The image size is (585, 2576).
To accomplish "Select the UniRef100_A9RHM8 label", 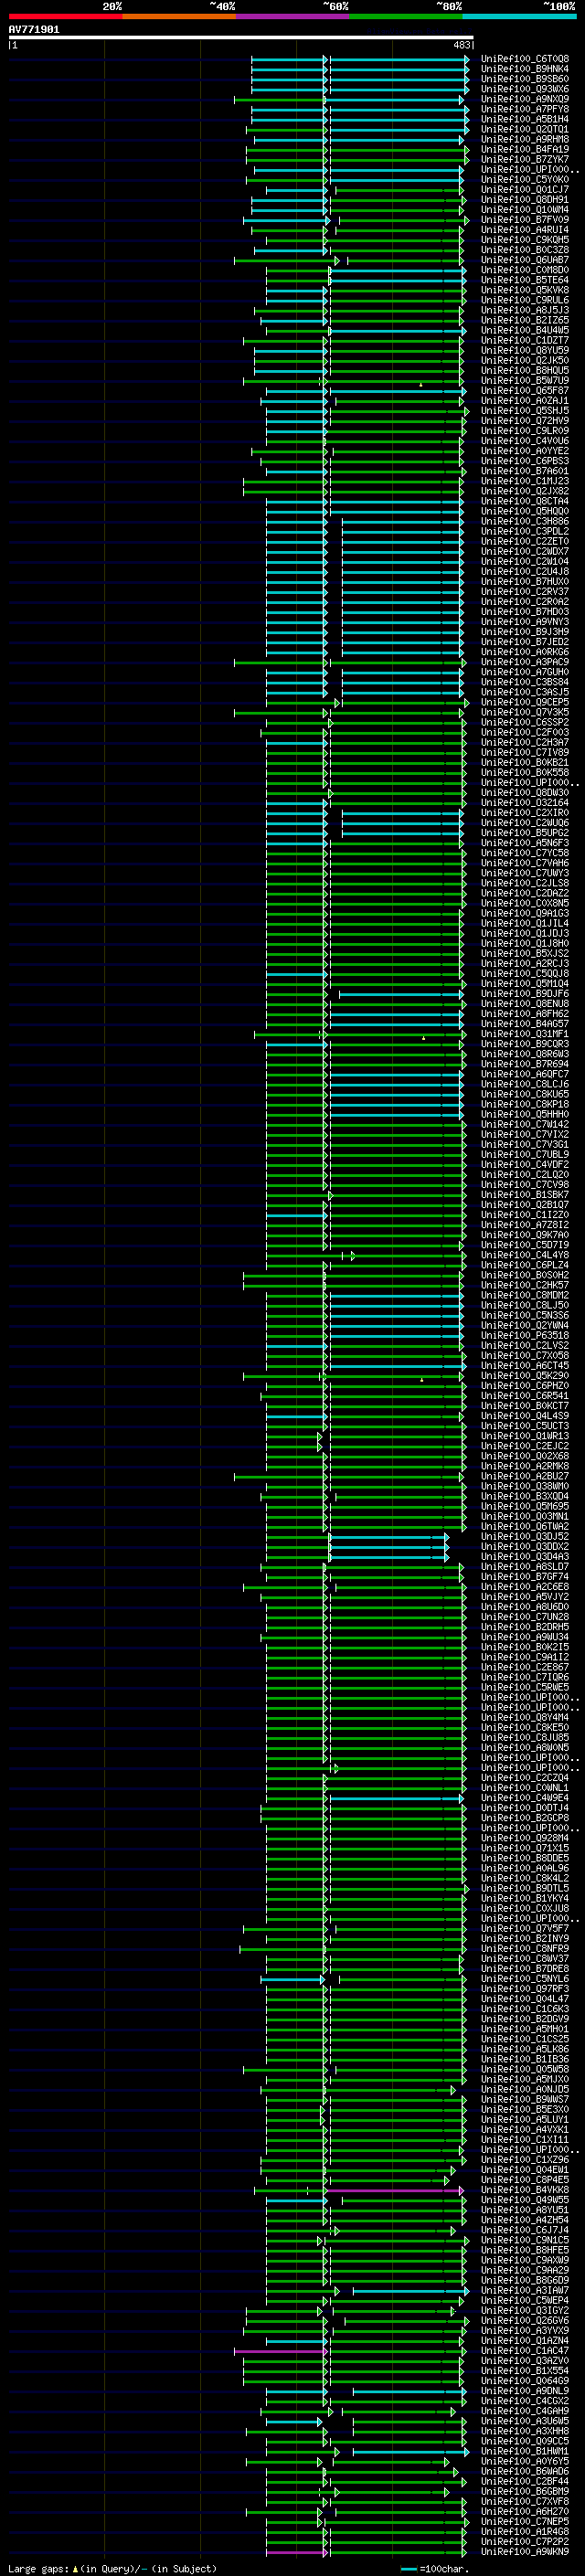I will pos(524,139).
